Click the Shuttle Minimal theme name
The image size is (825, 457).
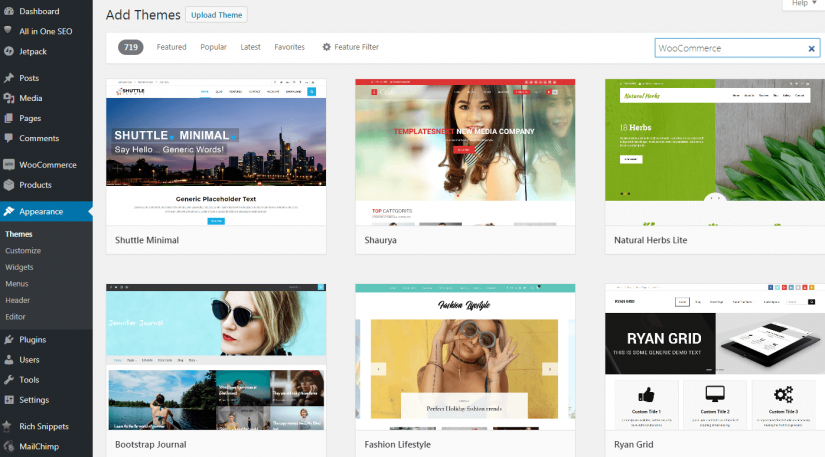tap(147, 240)
